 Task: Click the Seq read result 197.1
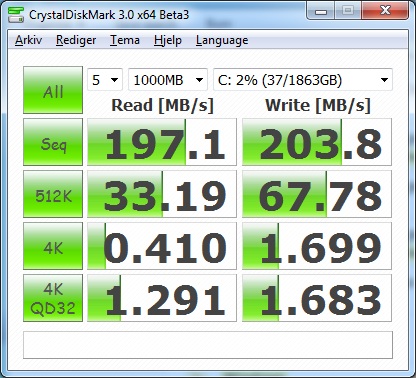pyautogui.click(x=162, y=142)
